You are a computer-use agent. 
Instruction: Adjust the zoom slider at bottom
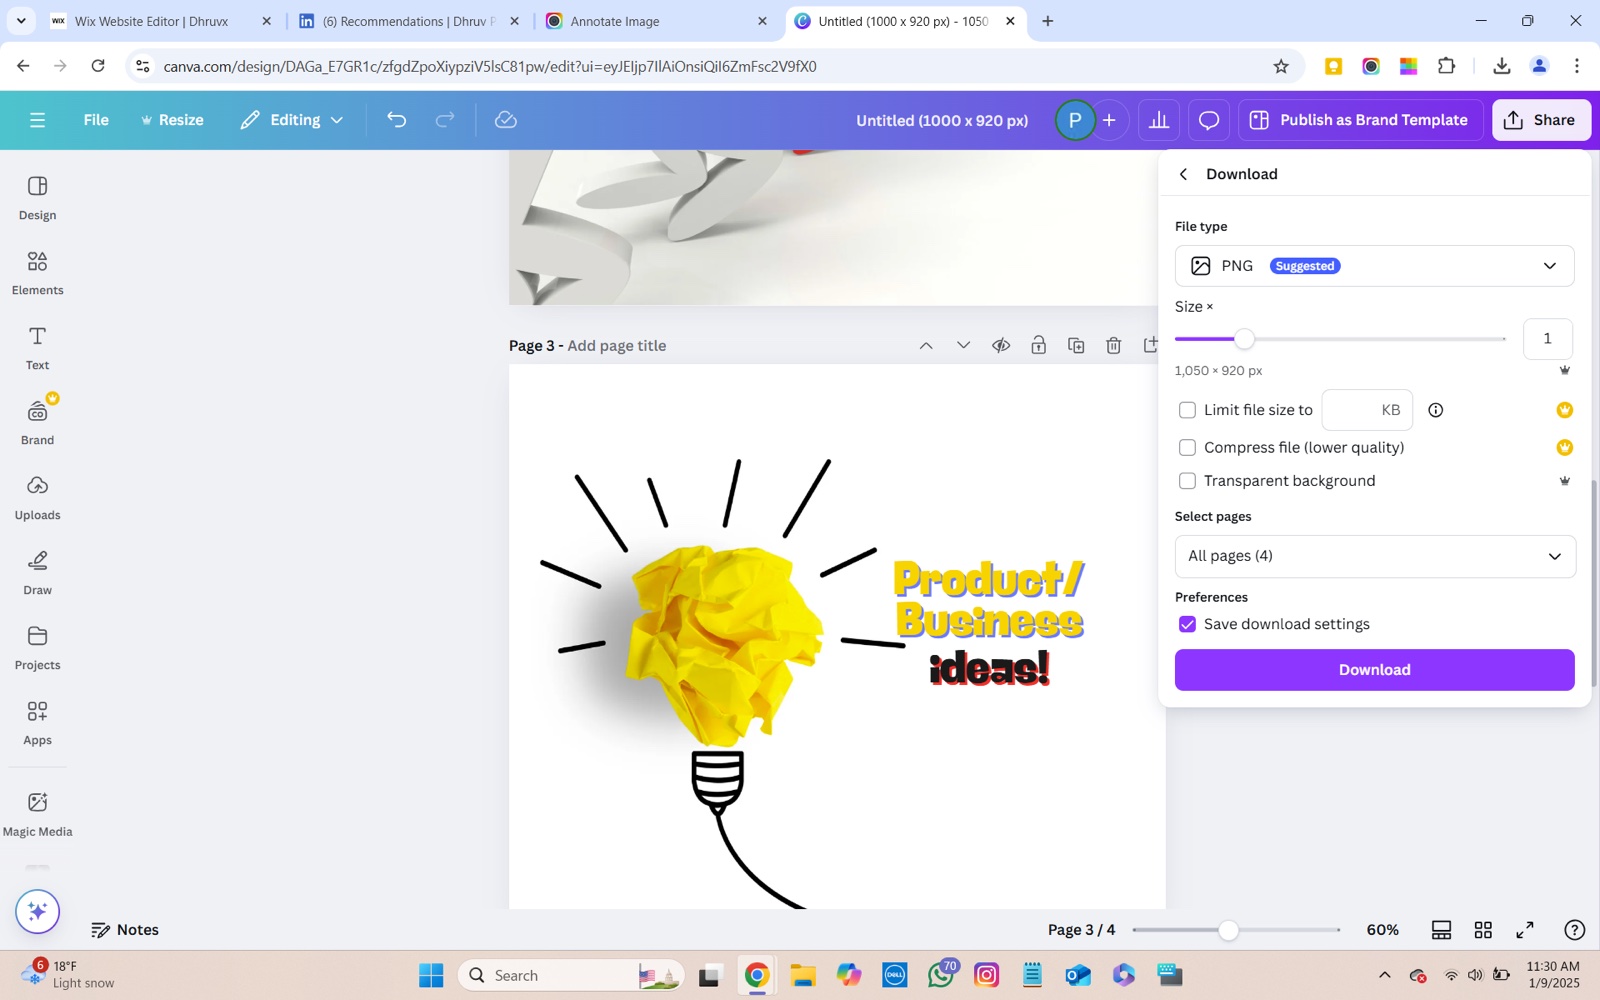(1228, 930)
